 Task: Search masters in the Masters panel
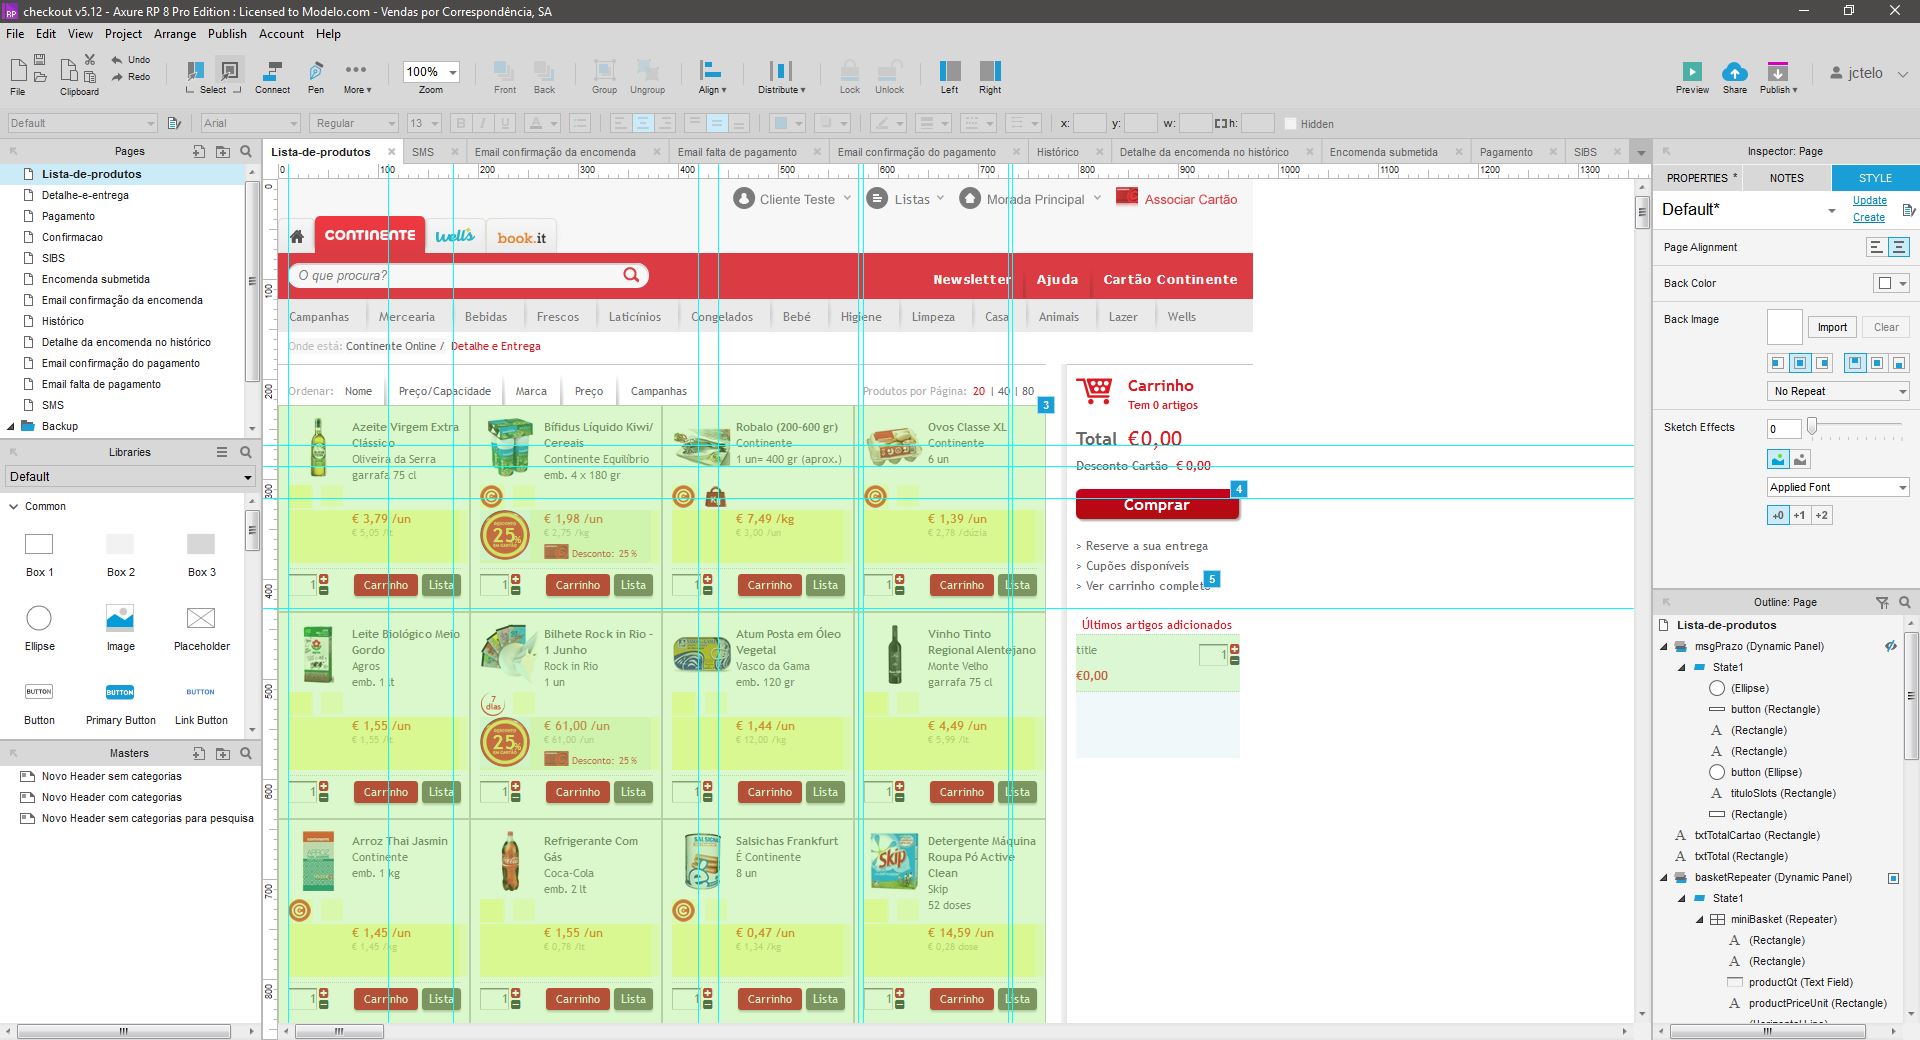[x=246, y=753]
